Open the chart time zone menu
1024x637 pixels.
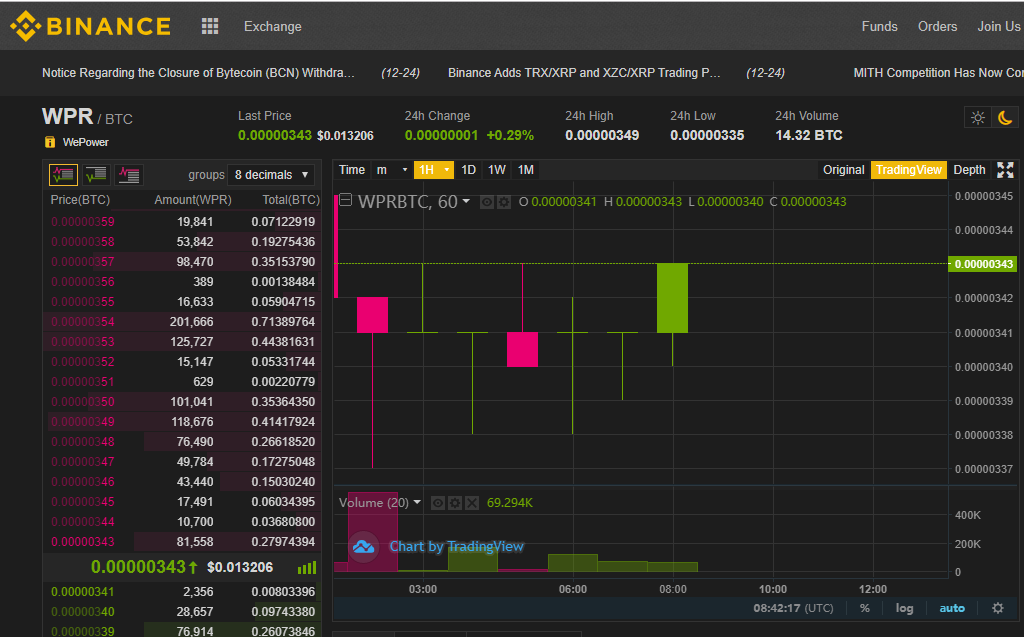pyautogui.click(x=793, y=608)
